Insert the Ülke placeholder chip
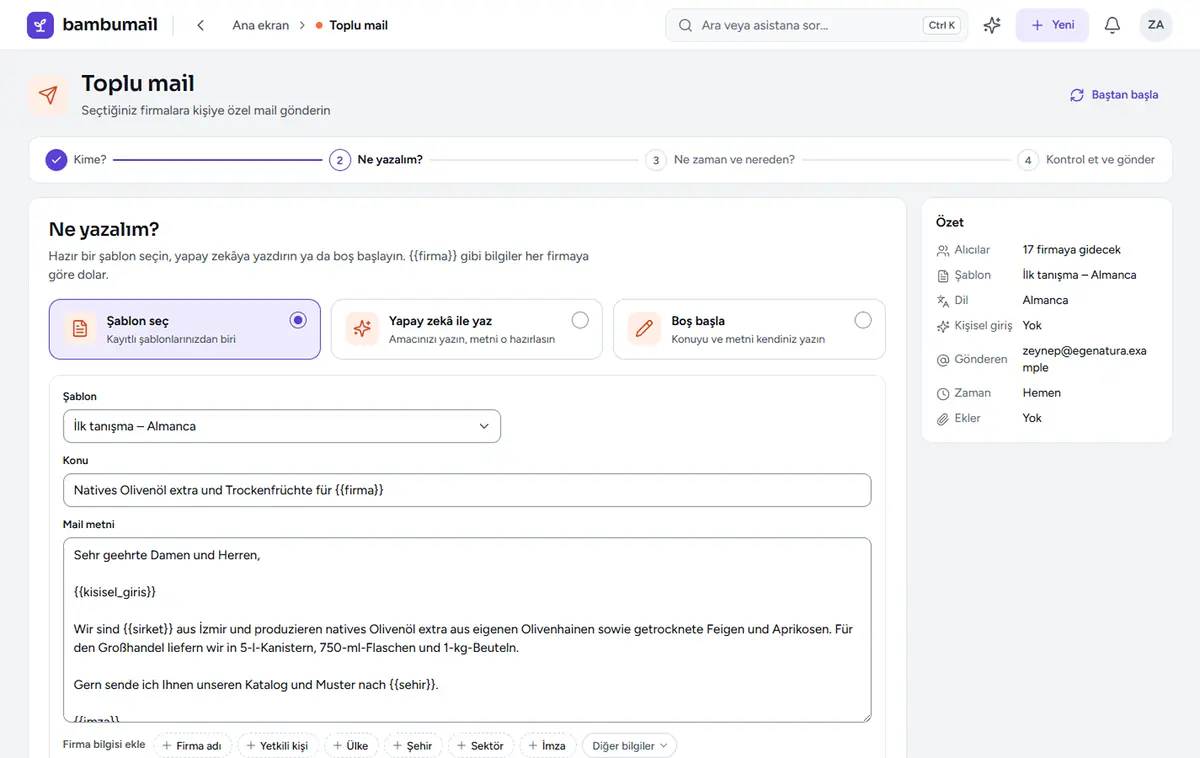This screenshot has height=758, width=1200. [x=351, y=746]
